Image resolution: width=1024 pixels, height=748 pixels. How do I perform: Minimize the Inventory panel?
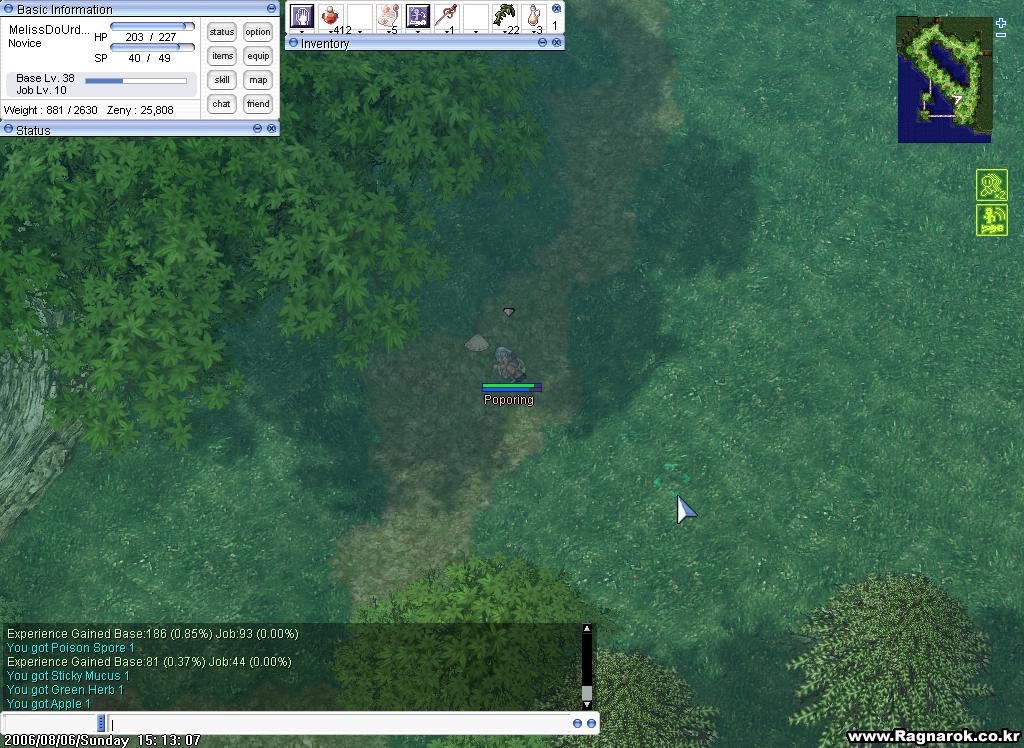point(542,42)
